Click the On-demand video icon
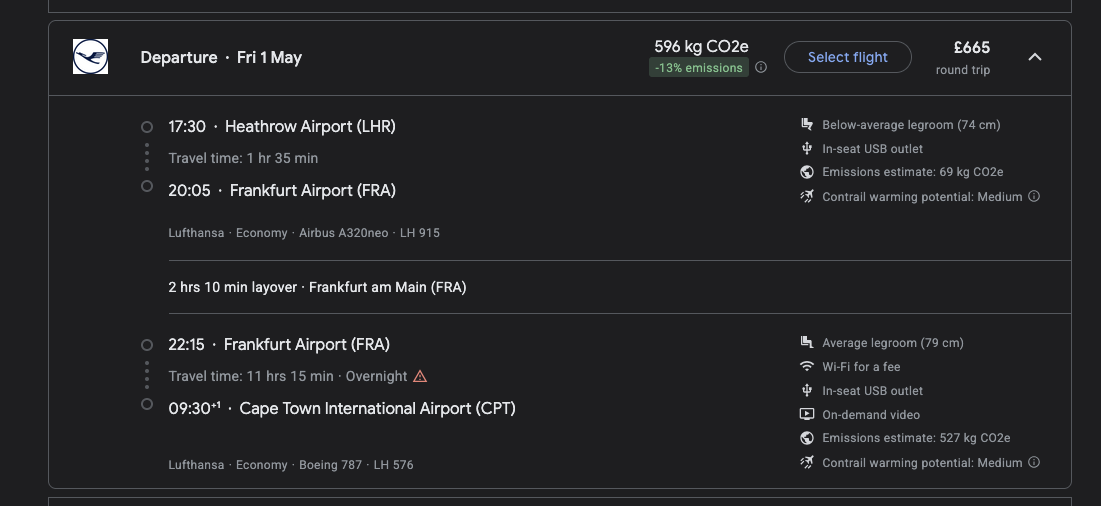Image resolution: width=1101 pixels, height=506 pixels. point(807,415)
